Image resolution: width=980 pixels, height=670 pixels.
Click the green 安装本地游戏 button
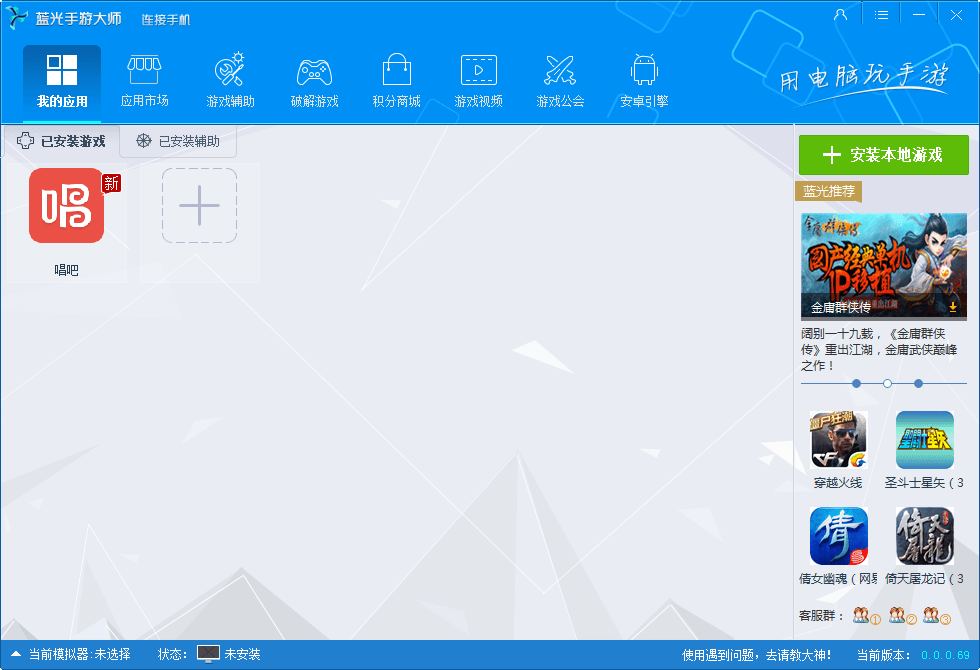pos(884,156)
